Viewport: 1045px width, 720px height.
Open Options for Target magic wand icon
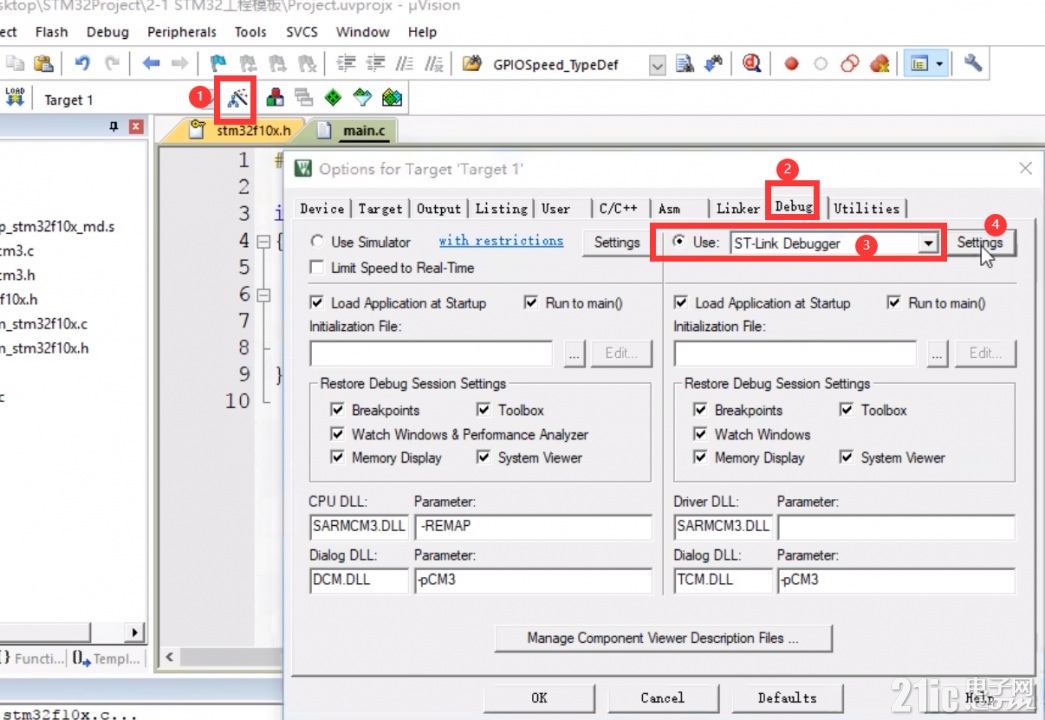(237, 99)
